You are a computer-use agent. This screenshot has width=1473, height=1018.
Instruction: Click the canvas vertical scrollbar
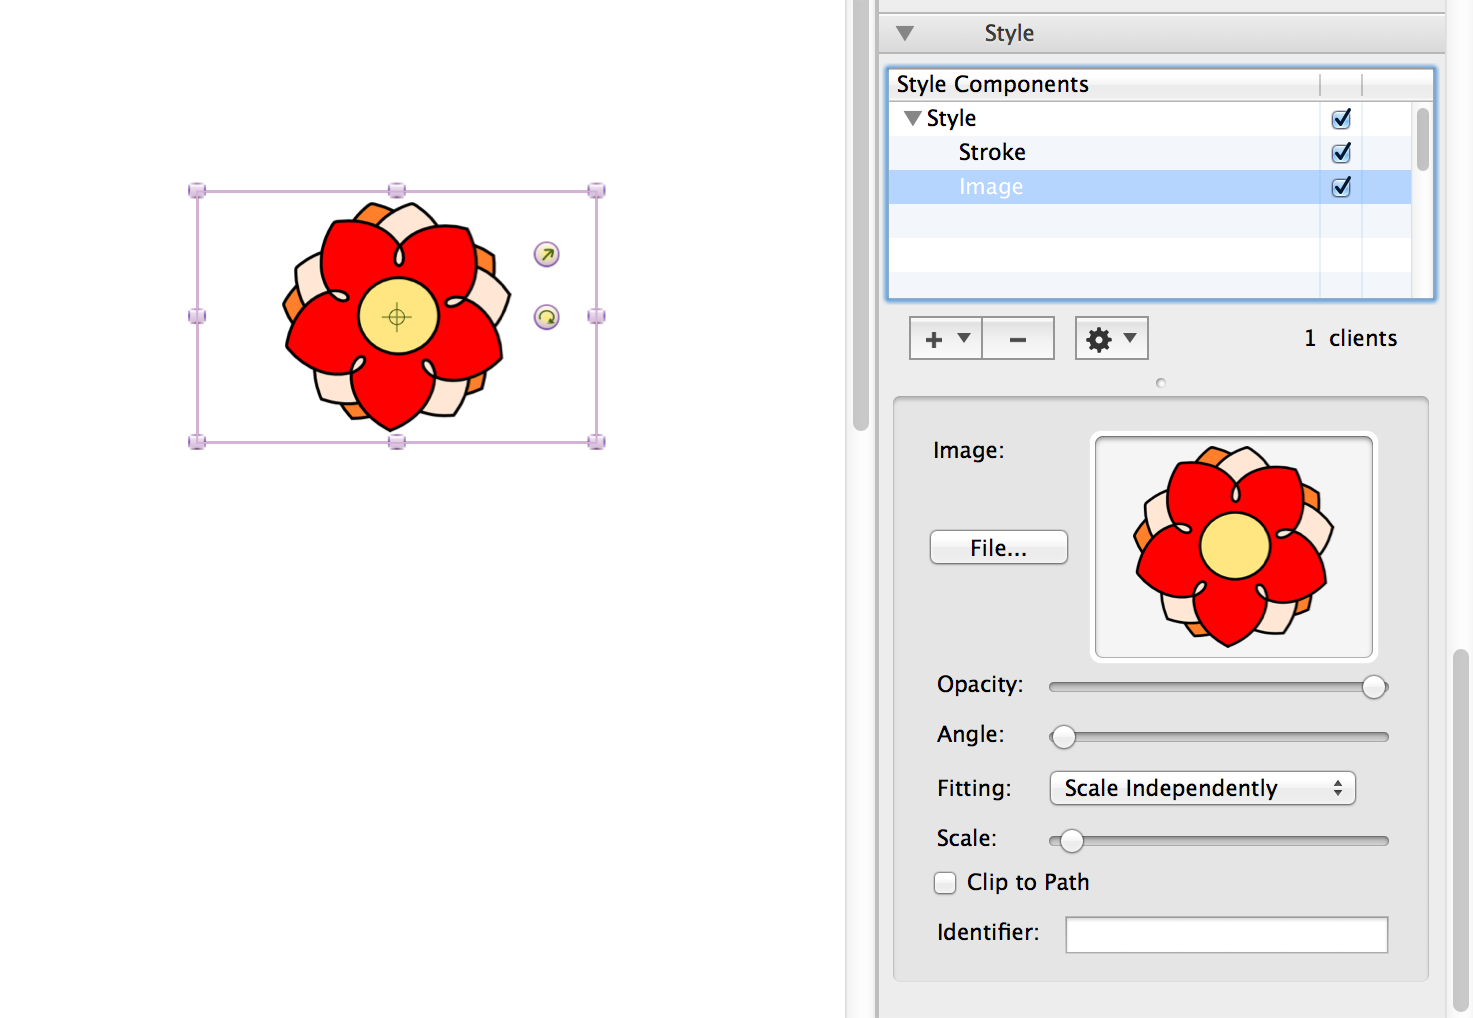point(861,215)
